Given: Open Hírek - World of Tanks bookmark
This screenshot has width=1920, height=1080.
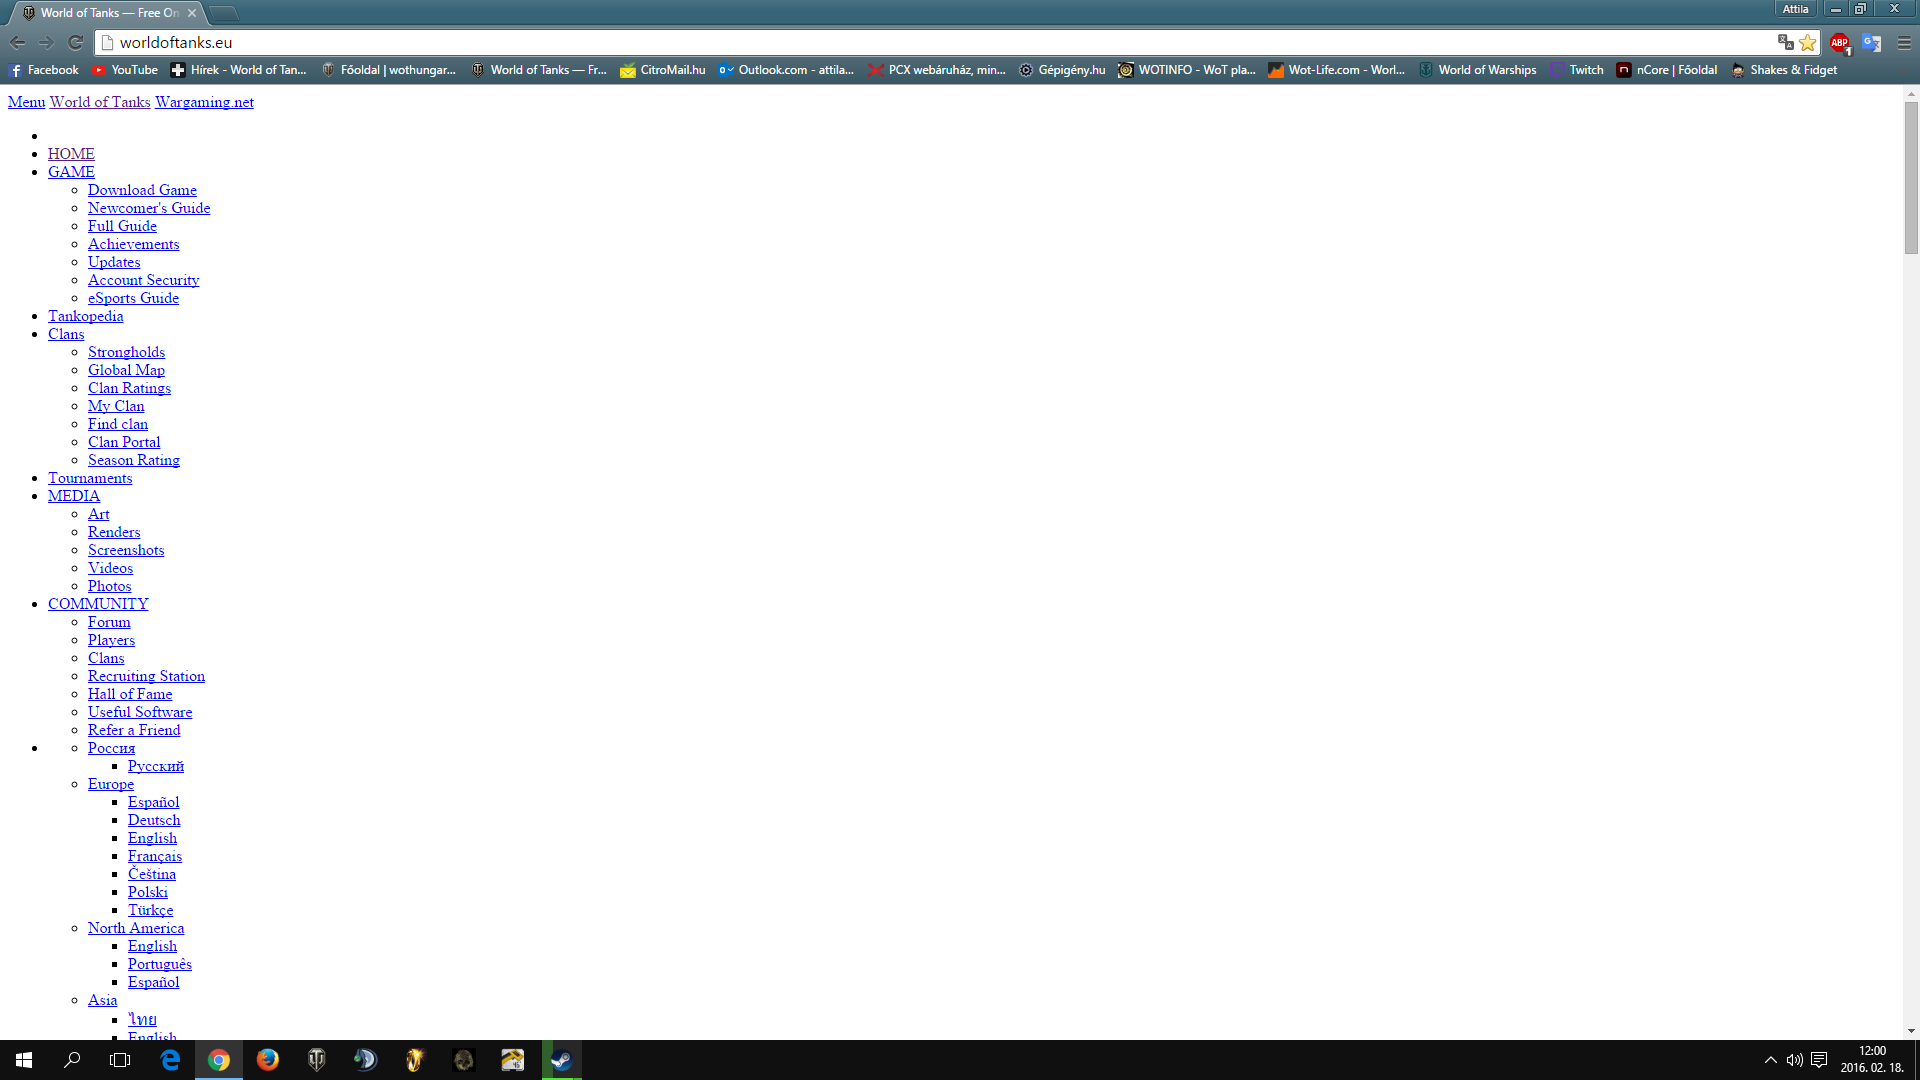Looking at the screenshot, I should point(239,70).
